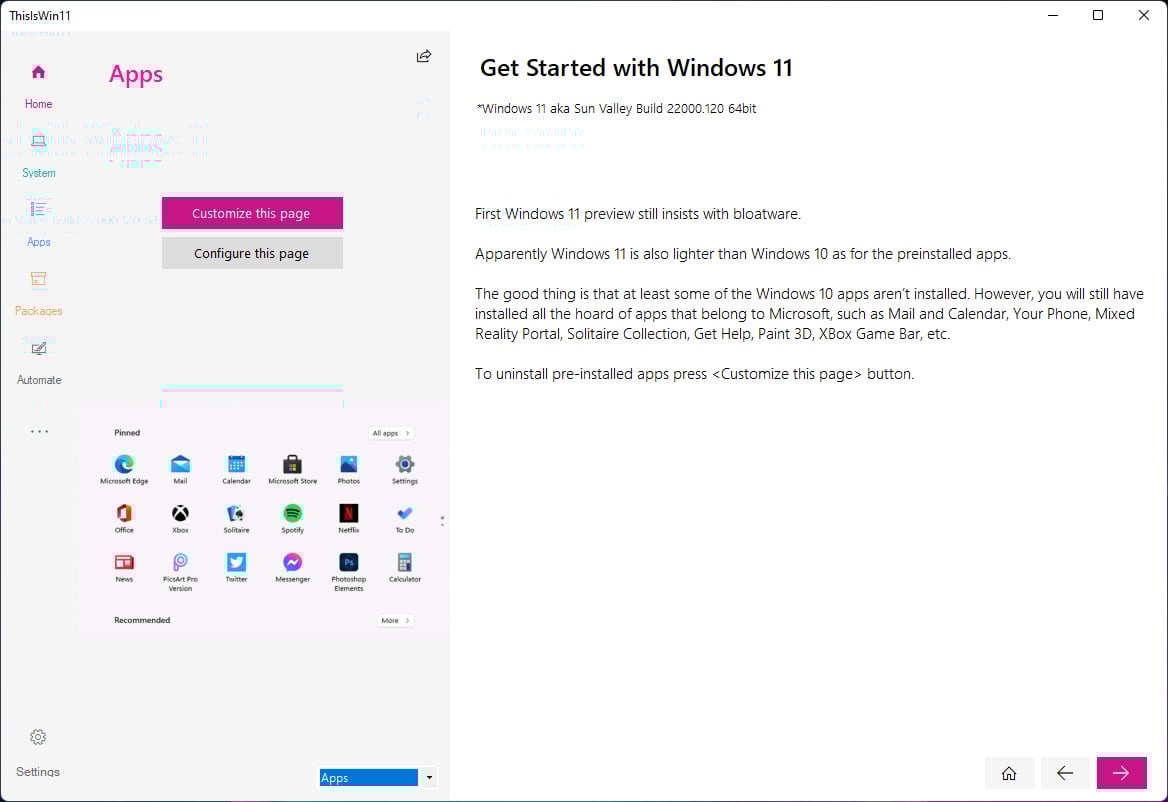The width and height of the screenshot is (1168, 802).
Task: Go to home page using bottom home button
Action: pyautogui.click(x=1009, y=773)
